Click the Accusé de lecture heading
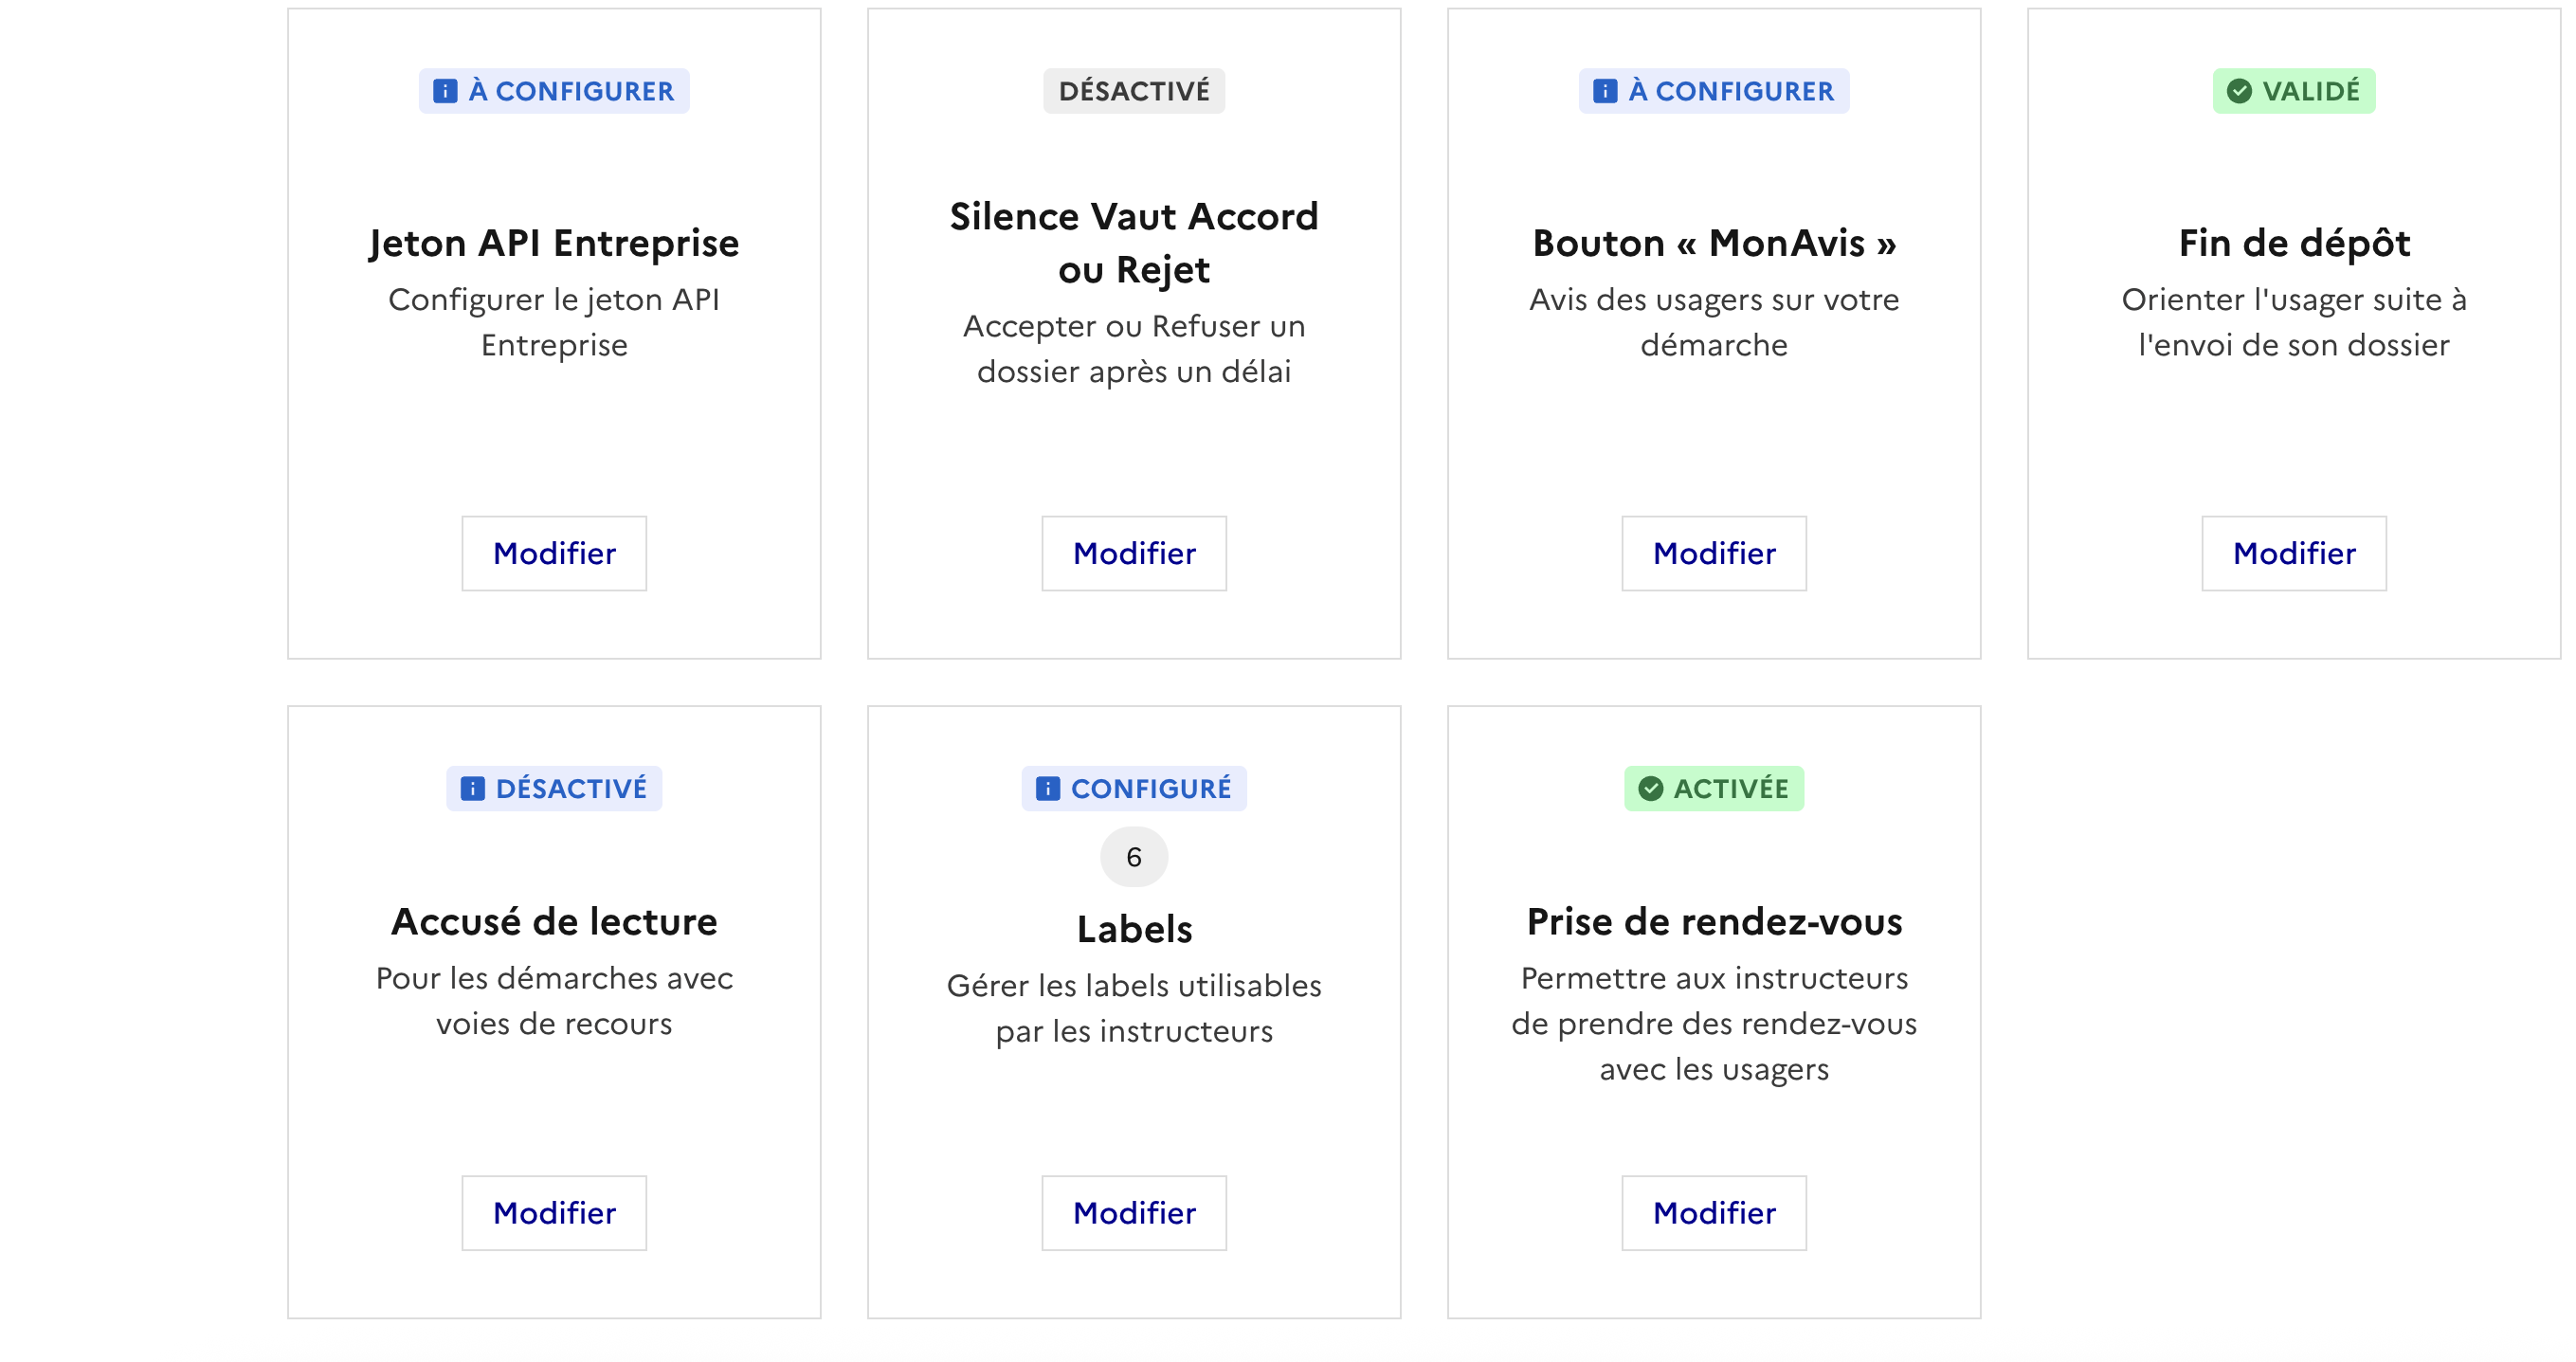This screenshot has height=1362, width=2576. pyautogui.click(x=554, y=921)
